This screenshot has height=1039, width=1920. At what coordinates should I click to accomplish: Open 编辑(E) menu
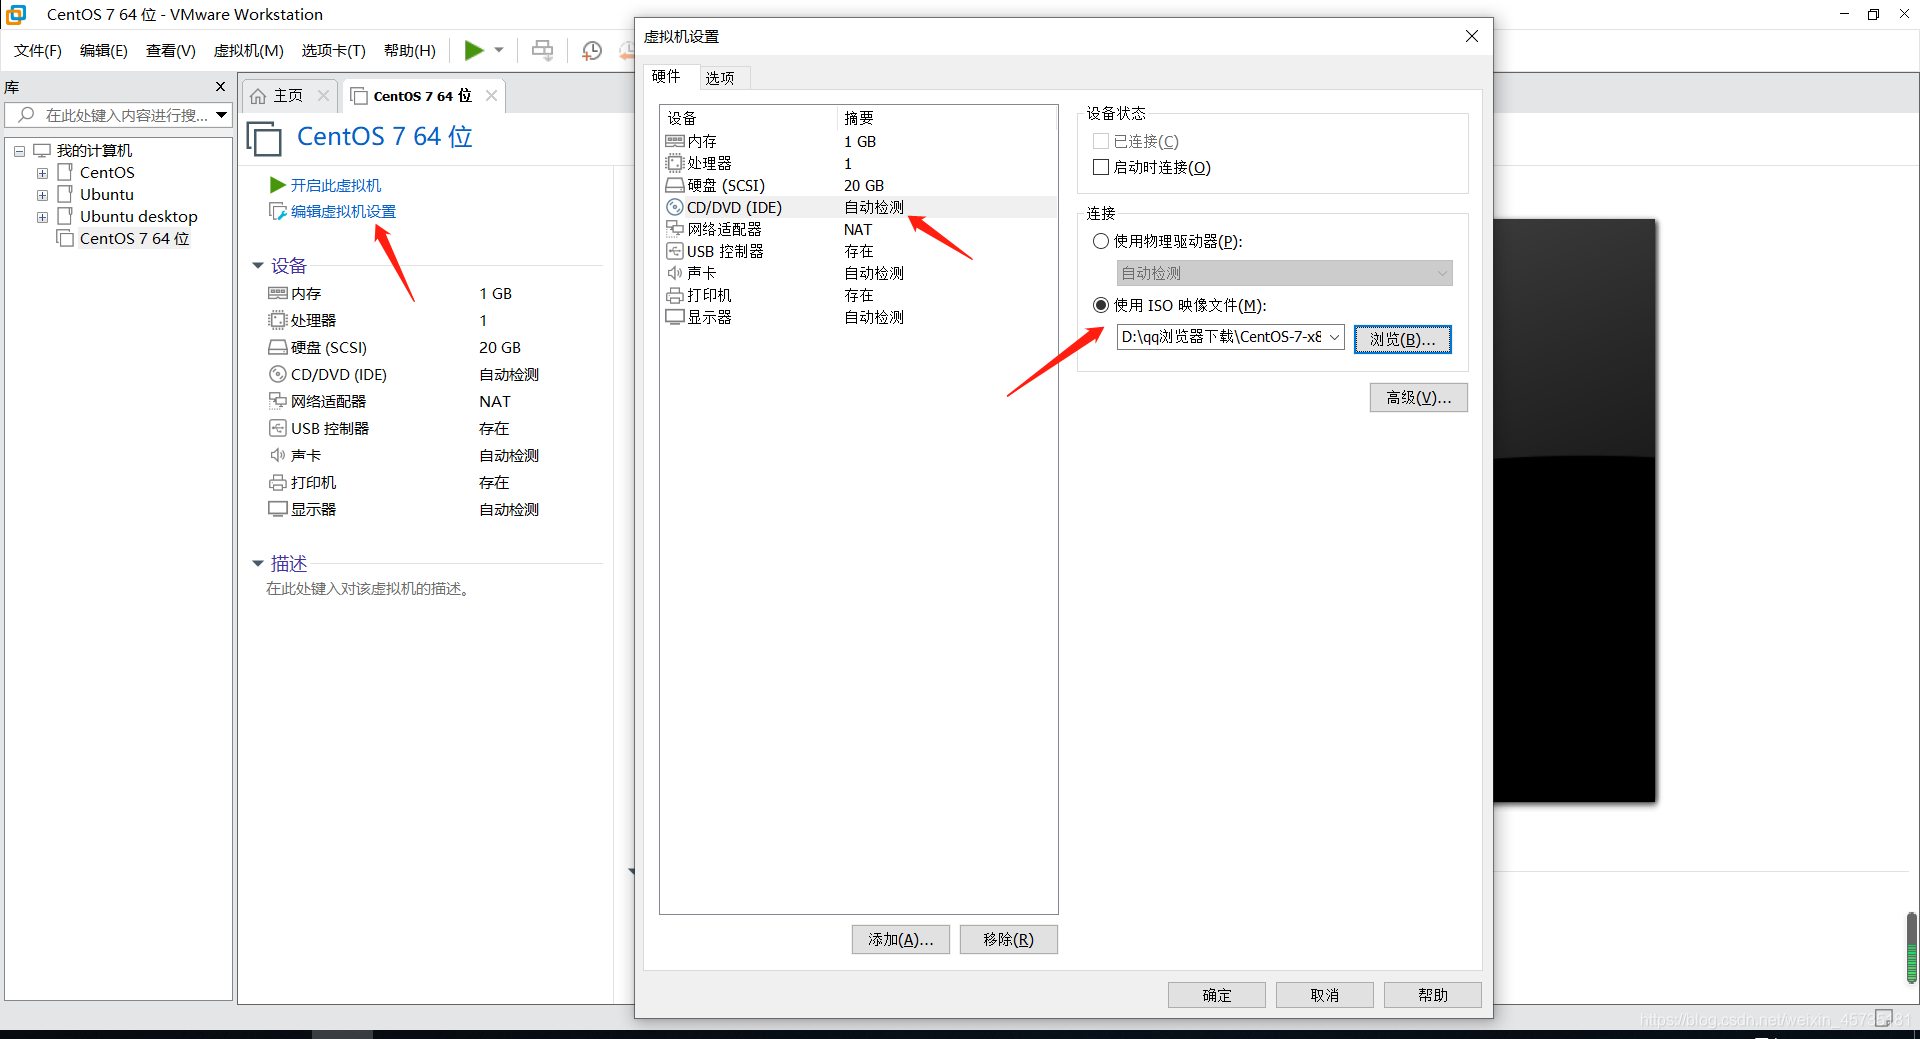tap(104, 51)
